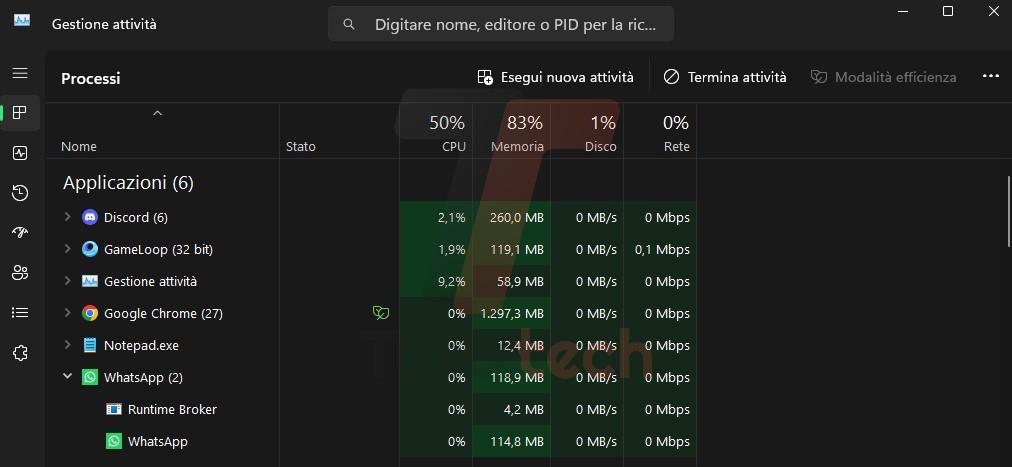Image resolution: width=1012 pixels, height=467 pixels.
Task: Open the Details page in sidebar
Action: [19, 313]
